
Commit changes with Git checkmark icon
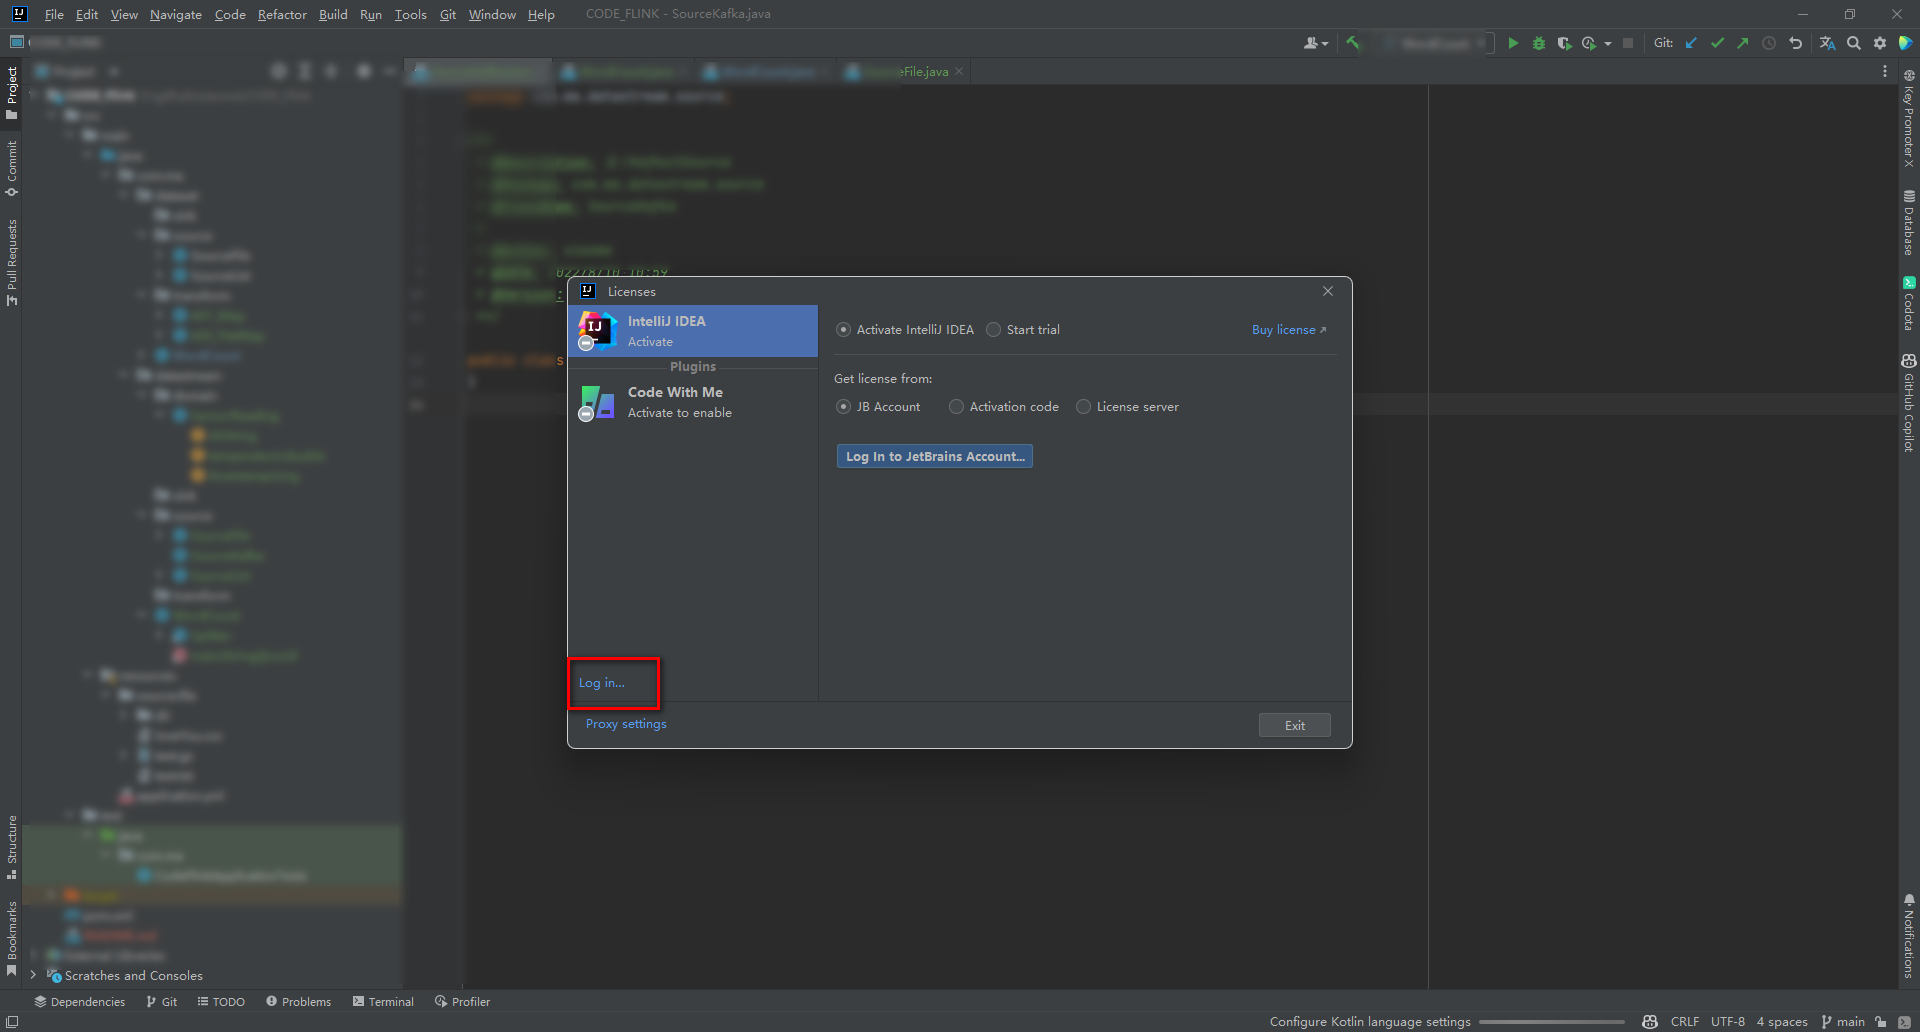point(1717,43)
